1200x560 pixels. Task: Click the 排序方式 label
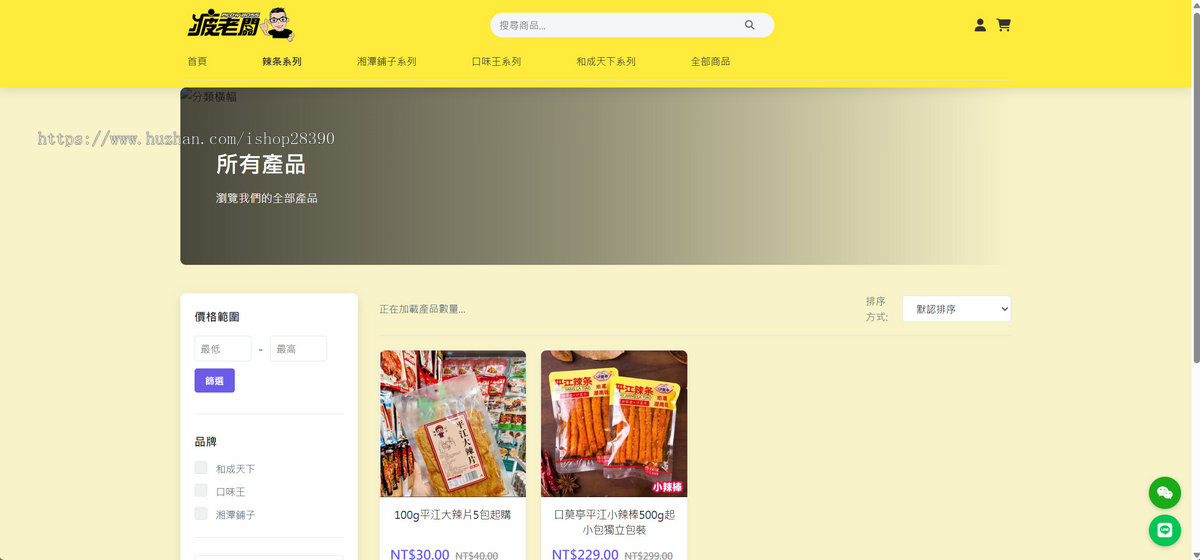coord(877,309)
